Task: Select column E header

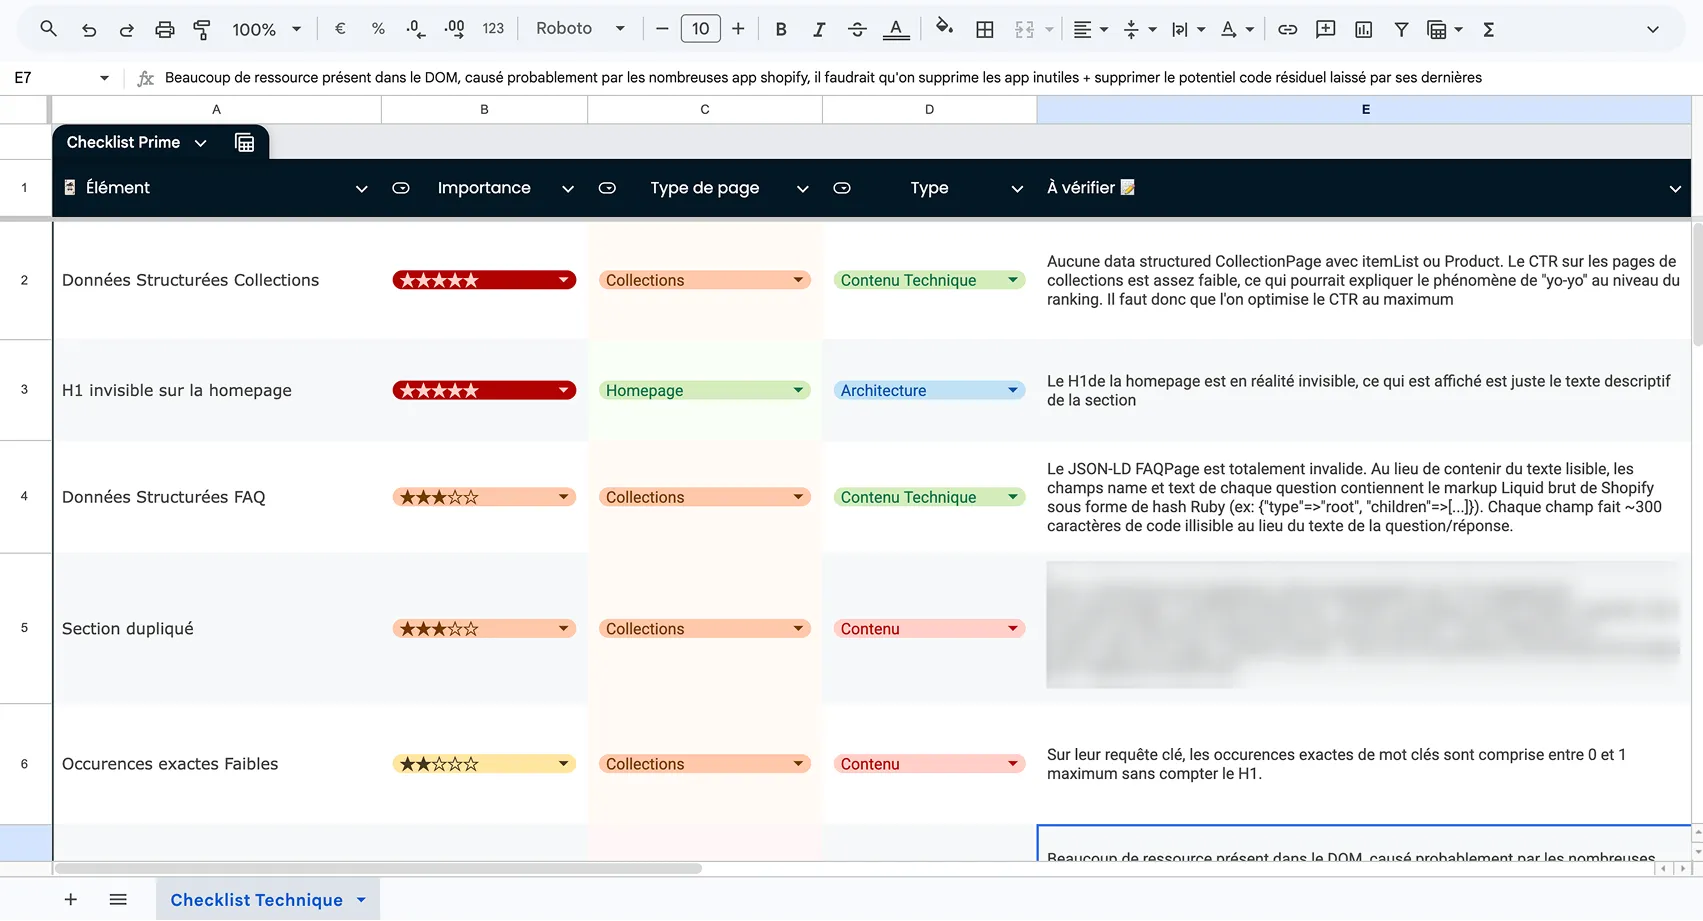Action: [1364, 109]
